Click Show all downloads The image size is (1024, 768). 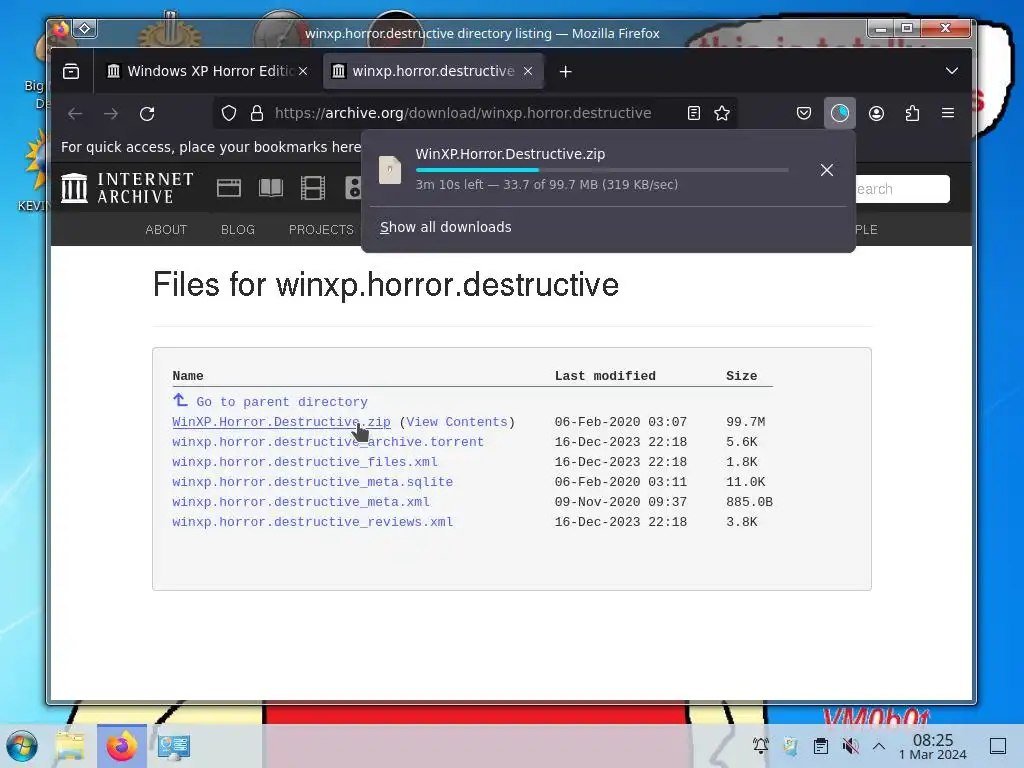click(x=445, y=227)
